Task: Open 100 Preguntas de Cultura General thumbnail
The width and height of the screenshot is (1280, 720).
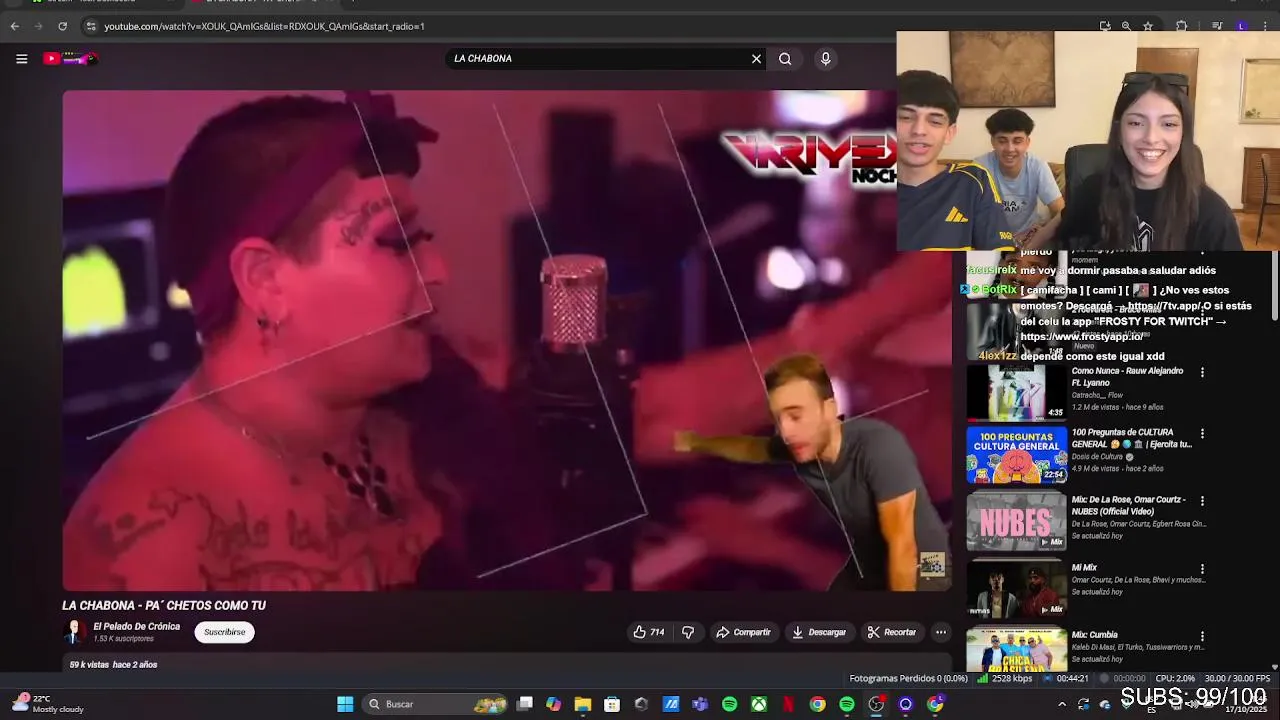Action: 1016,455
